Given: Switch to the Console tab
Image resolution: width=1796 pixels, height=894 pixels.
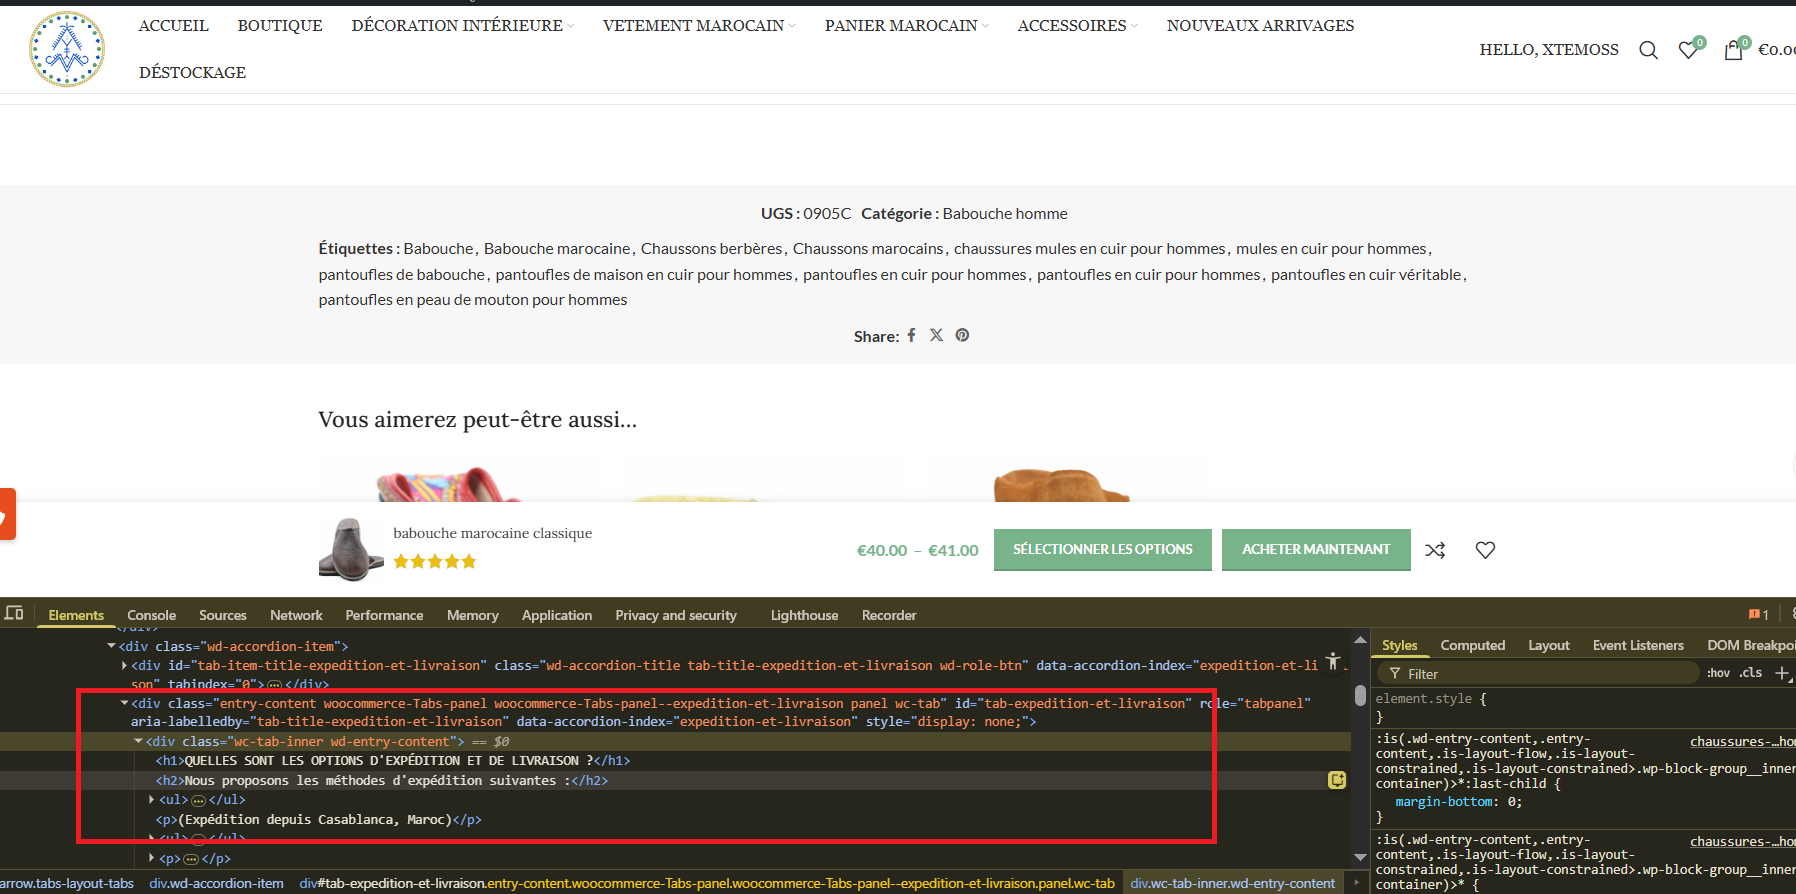Looking at the screenshot, I should 151,615.
